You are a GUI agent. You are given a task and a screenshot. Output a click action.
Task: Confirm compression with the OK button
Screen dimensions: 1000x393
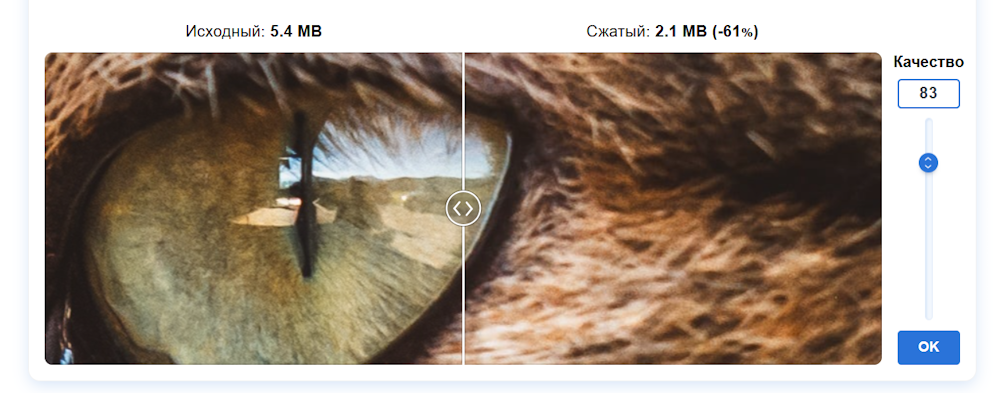[x=928, y=347]
